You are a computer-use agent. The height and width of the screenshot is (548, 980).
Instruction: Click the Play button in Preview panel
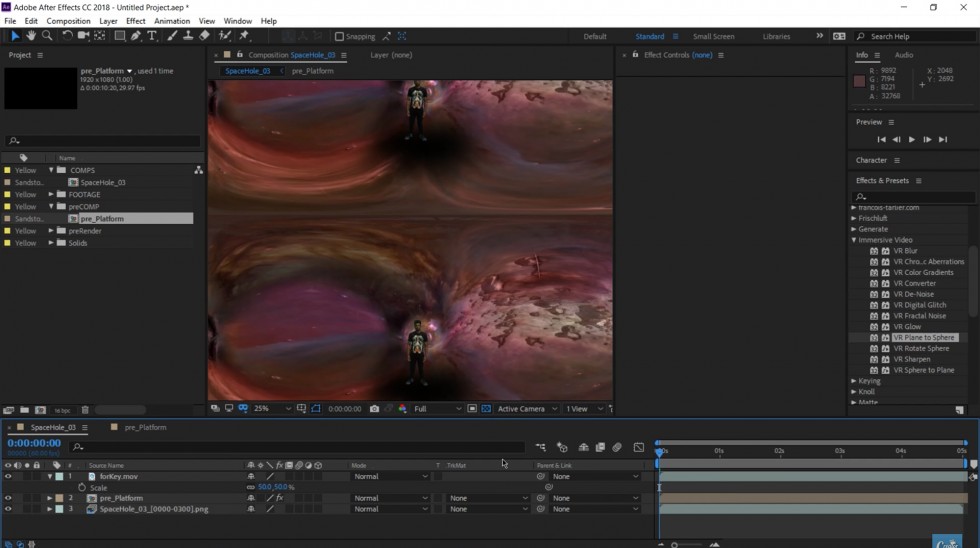coord(911,140)
